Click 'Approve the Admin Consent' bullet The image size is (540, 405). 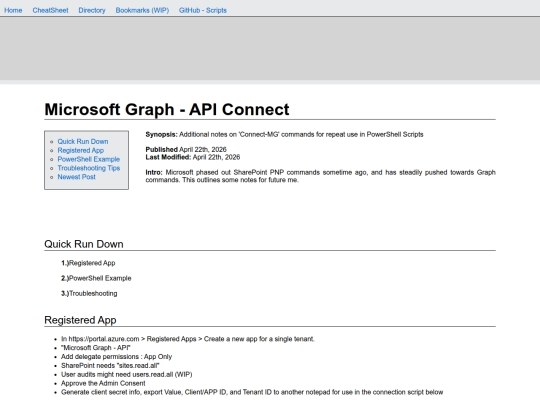pyautogui.click(x=103, y=383)
